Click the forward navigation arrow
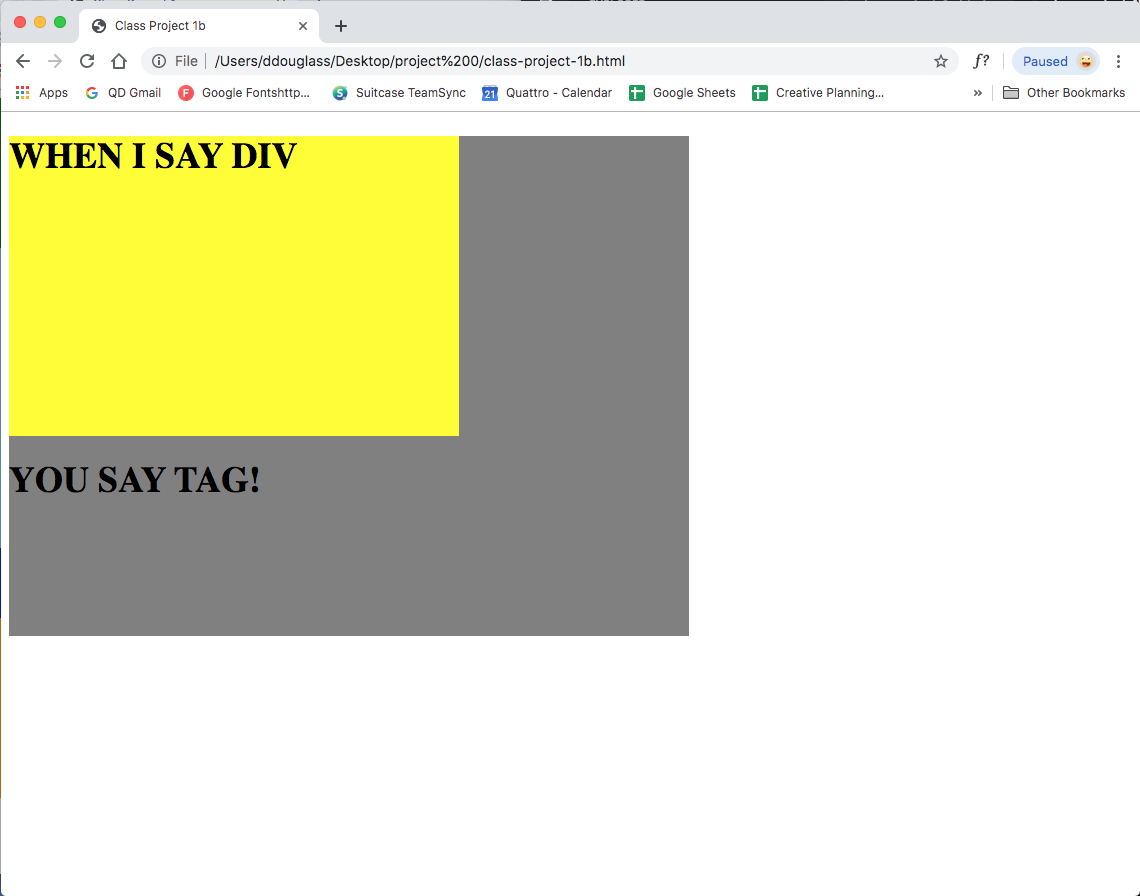 click(x=55, y=61)
